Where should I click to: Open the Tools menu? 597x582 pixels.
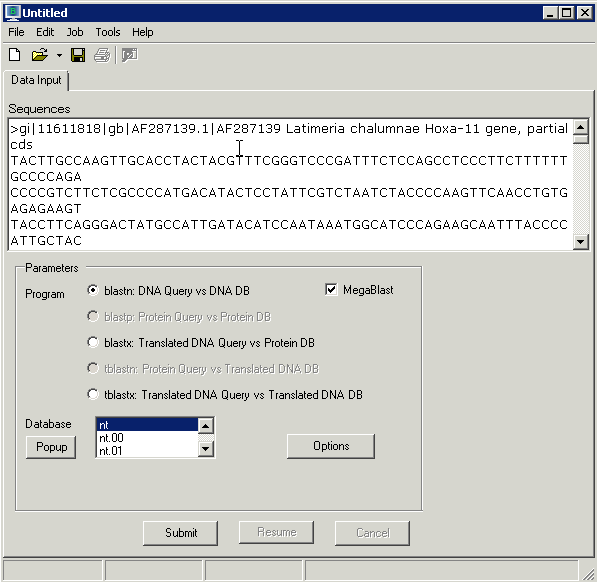[108, 32]
